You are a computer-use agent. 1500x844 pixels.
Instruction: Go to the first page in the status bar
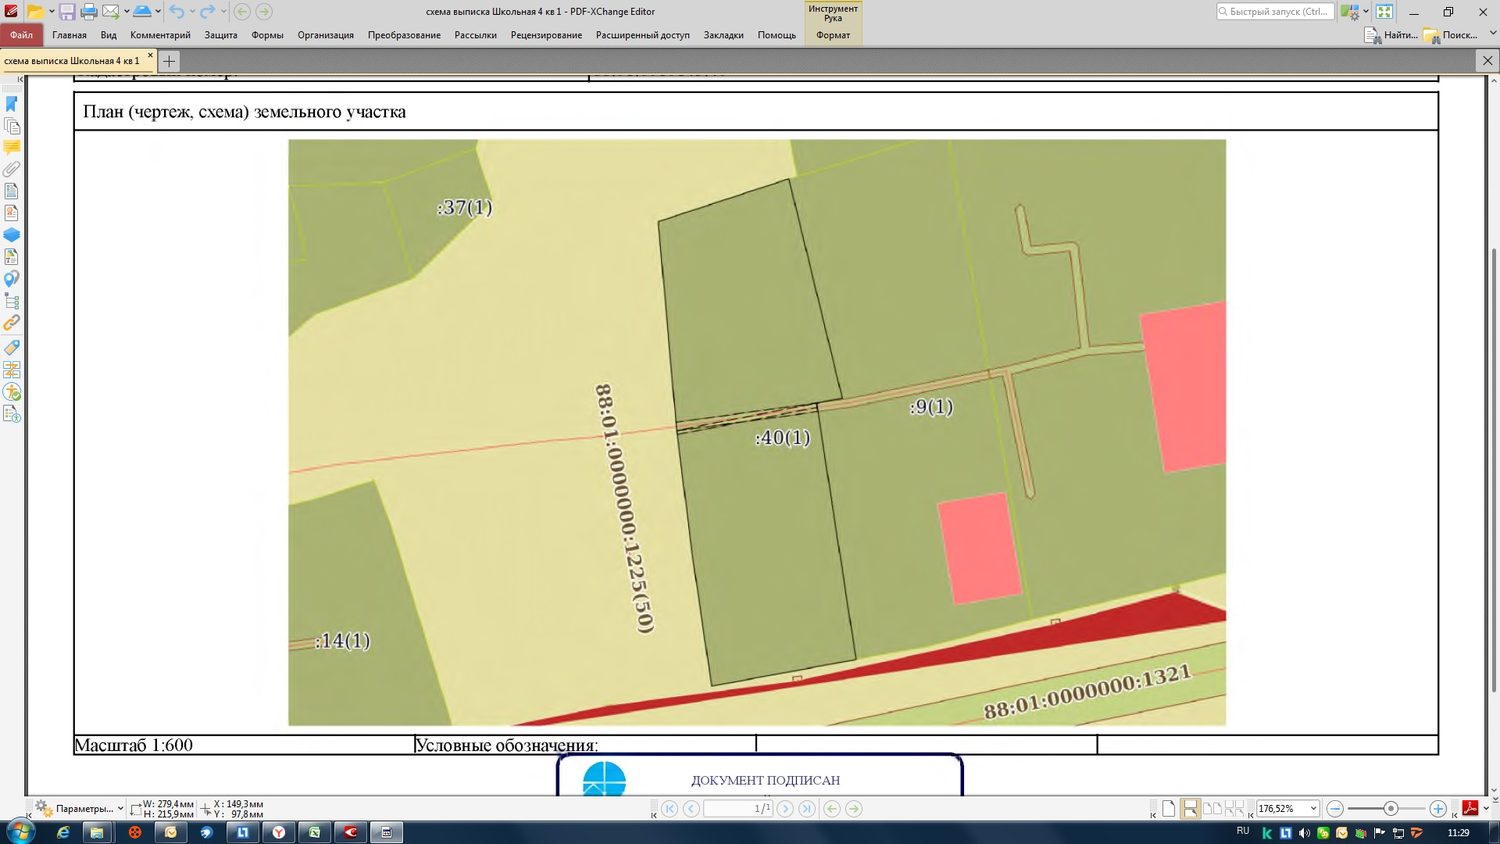point(670,808)
